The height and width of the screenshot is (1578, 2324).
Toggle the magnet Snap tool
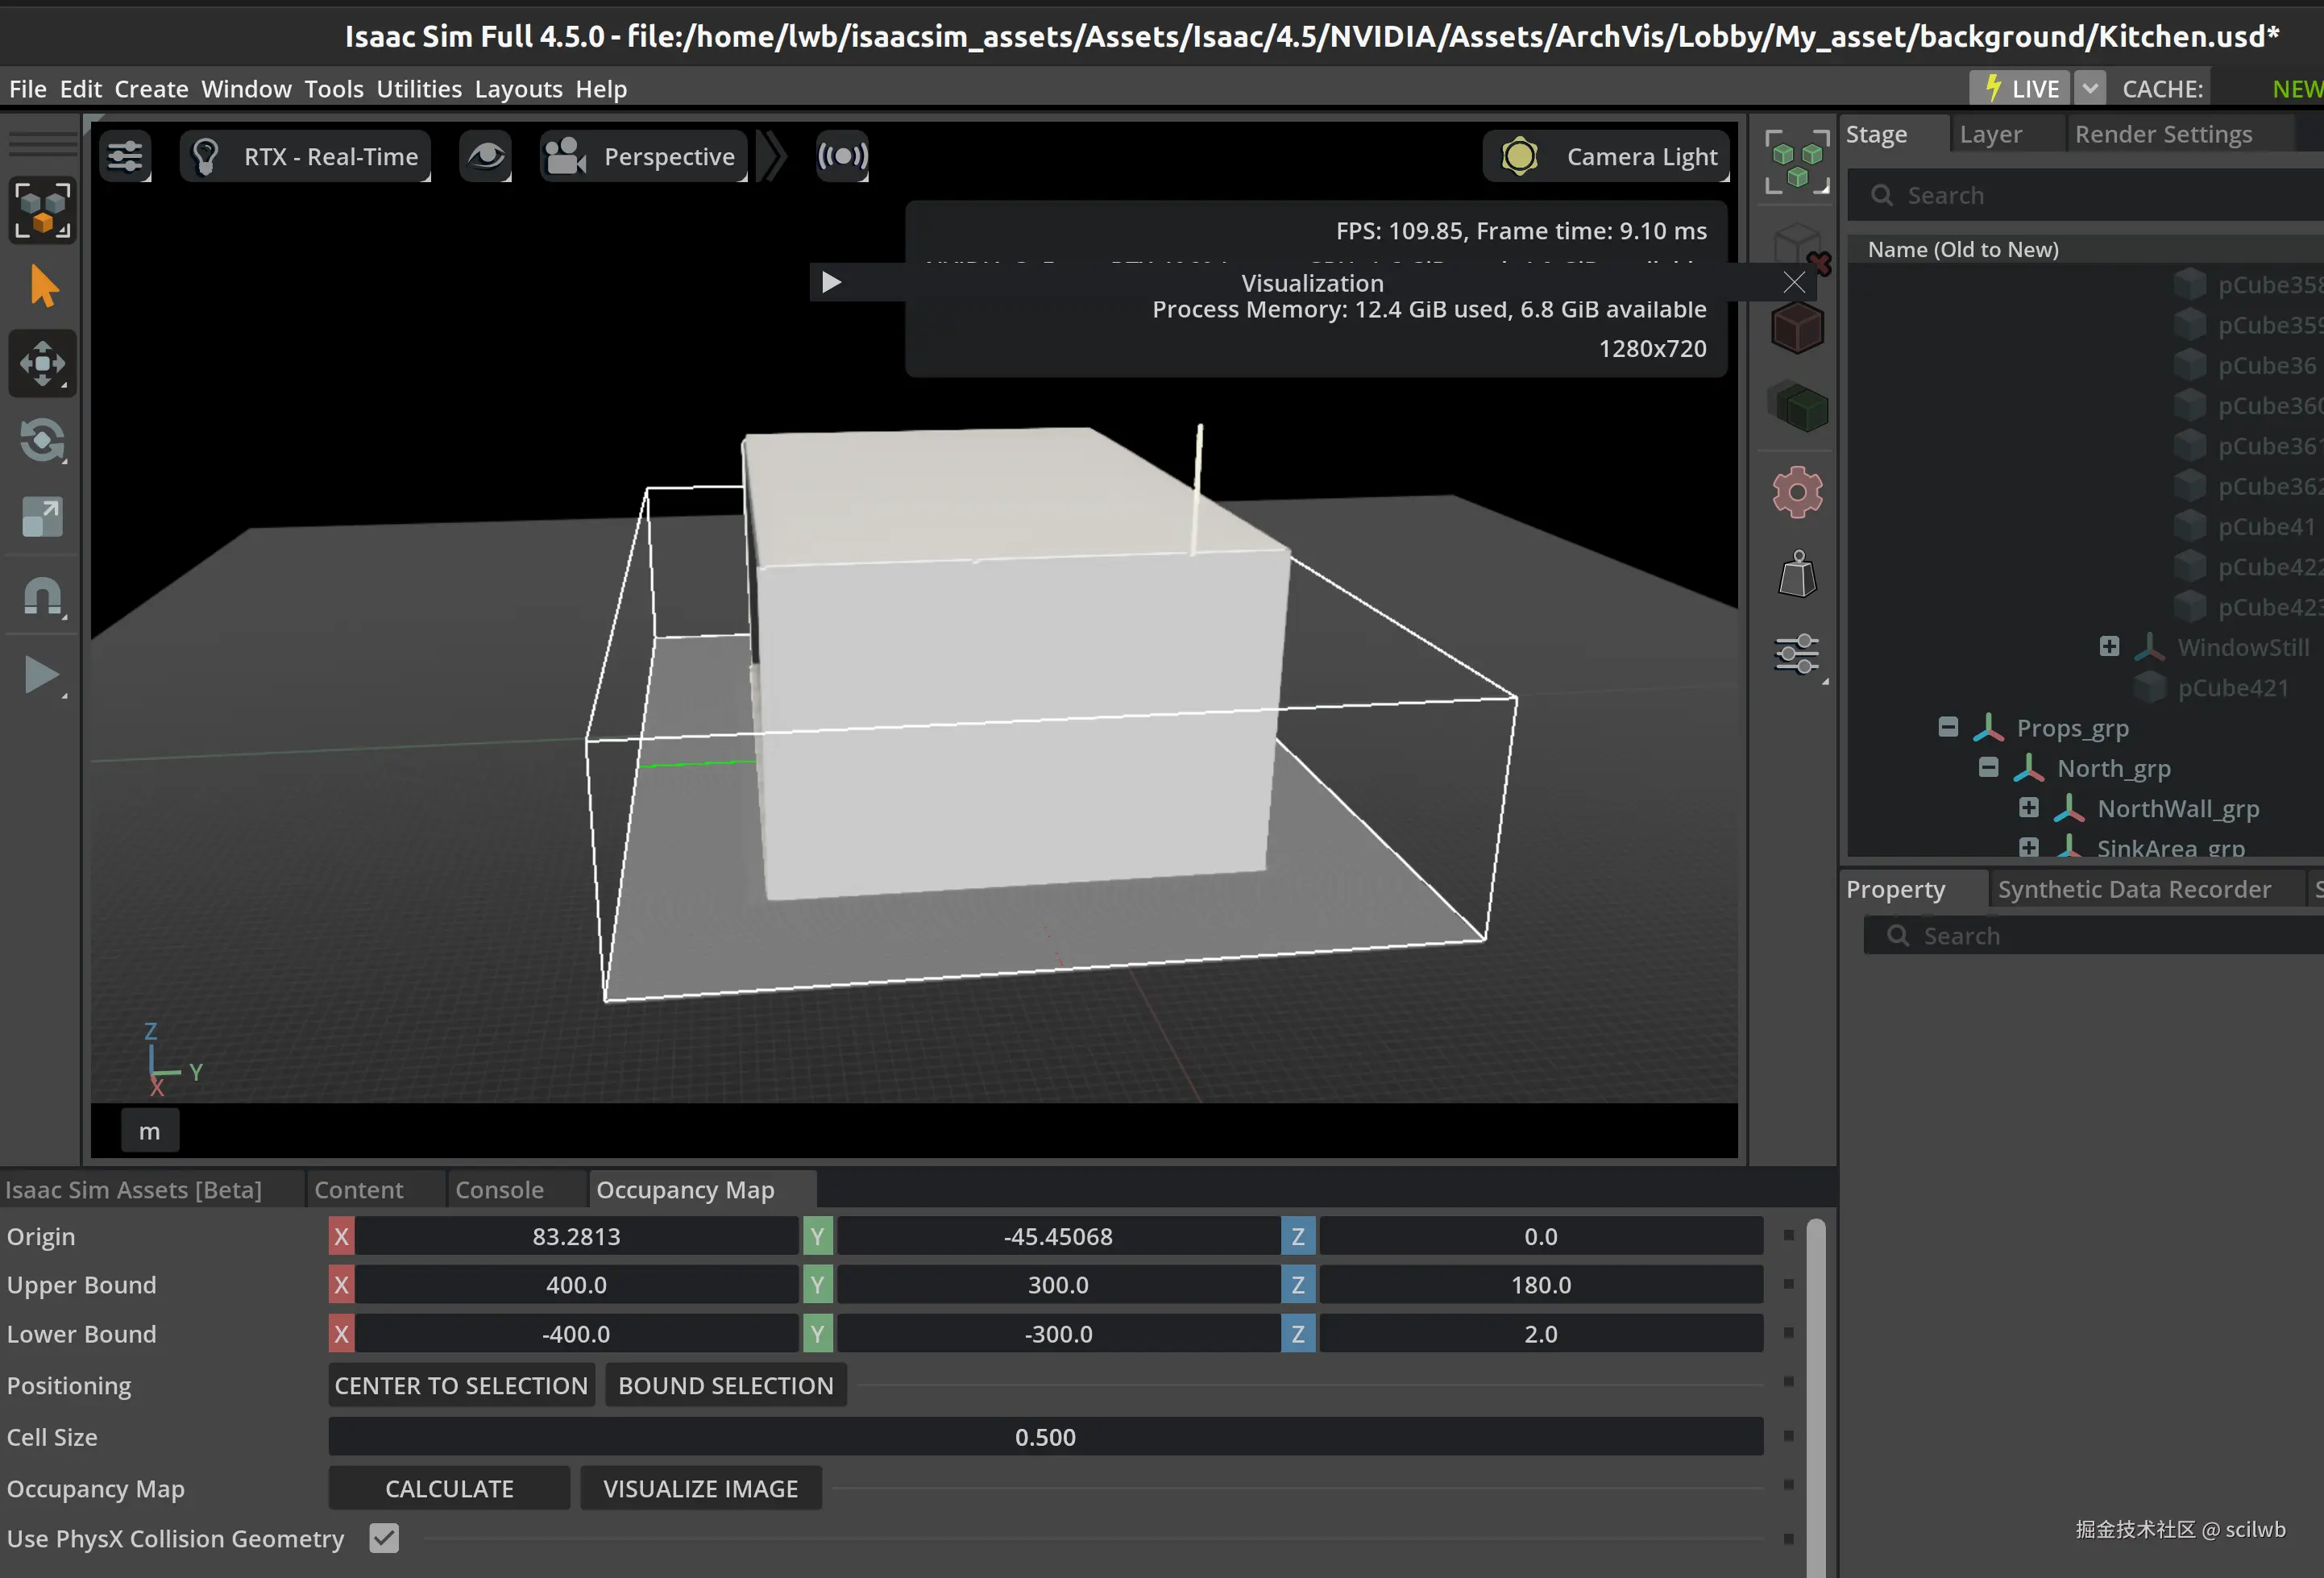[x=42, y=597]
